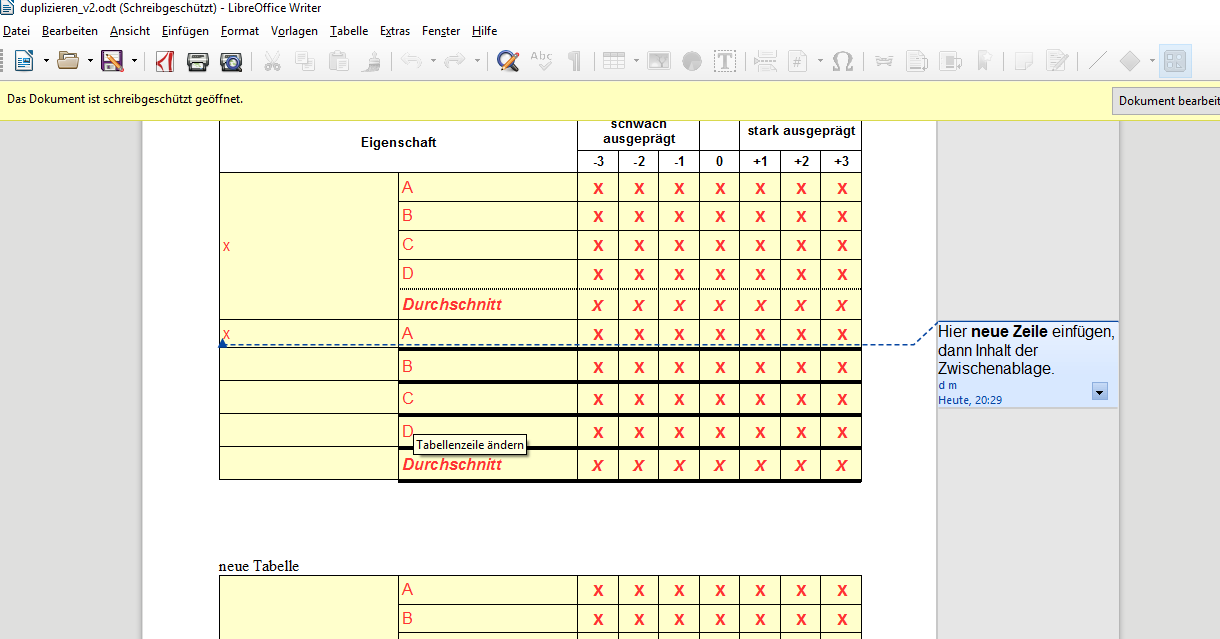Viewport: 1220px width, 639px height.
Task: Expand the table grid dropdown arrow
Action: [x=636, y=61]
